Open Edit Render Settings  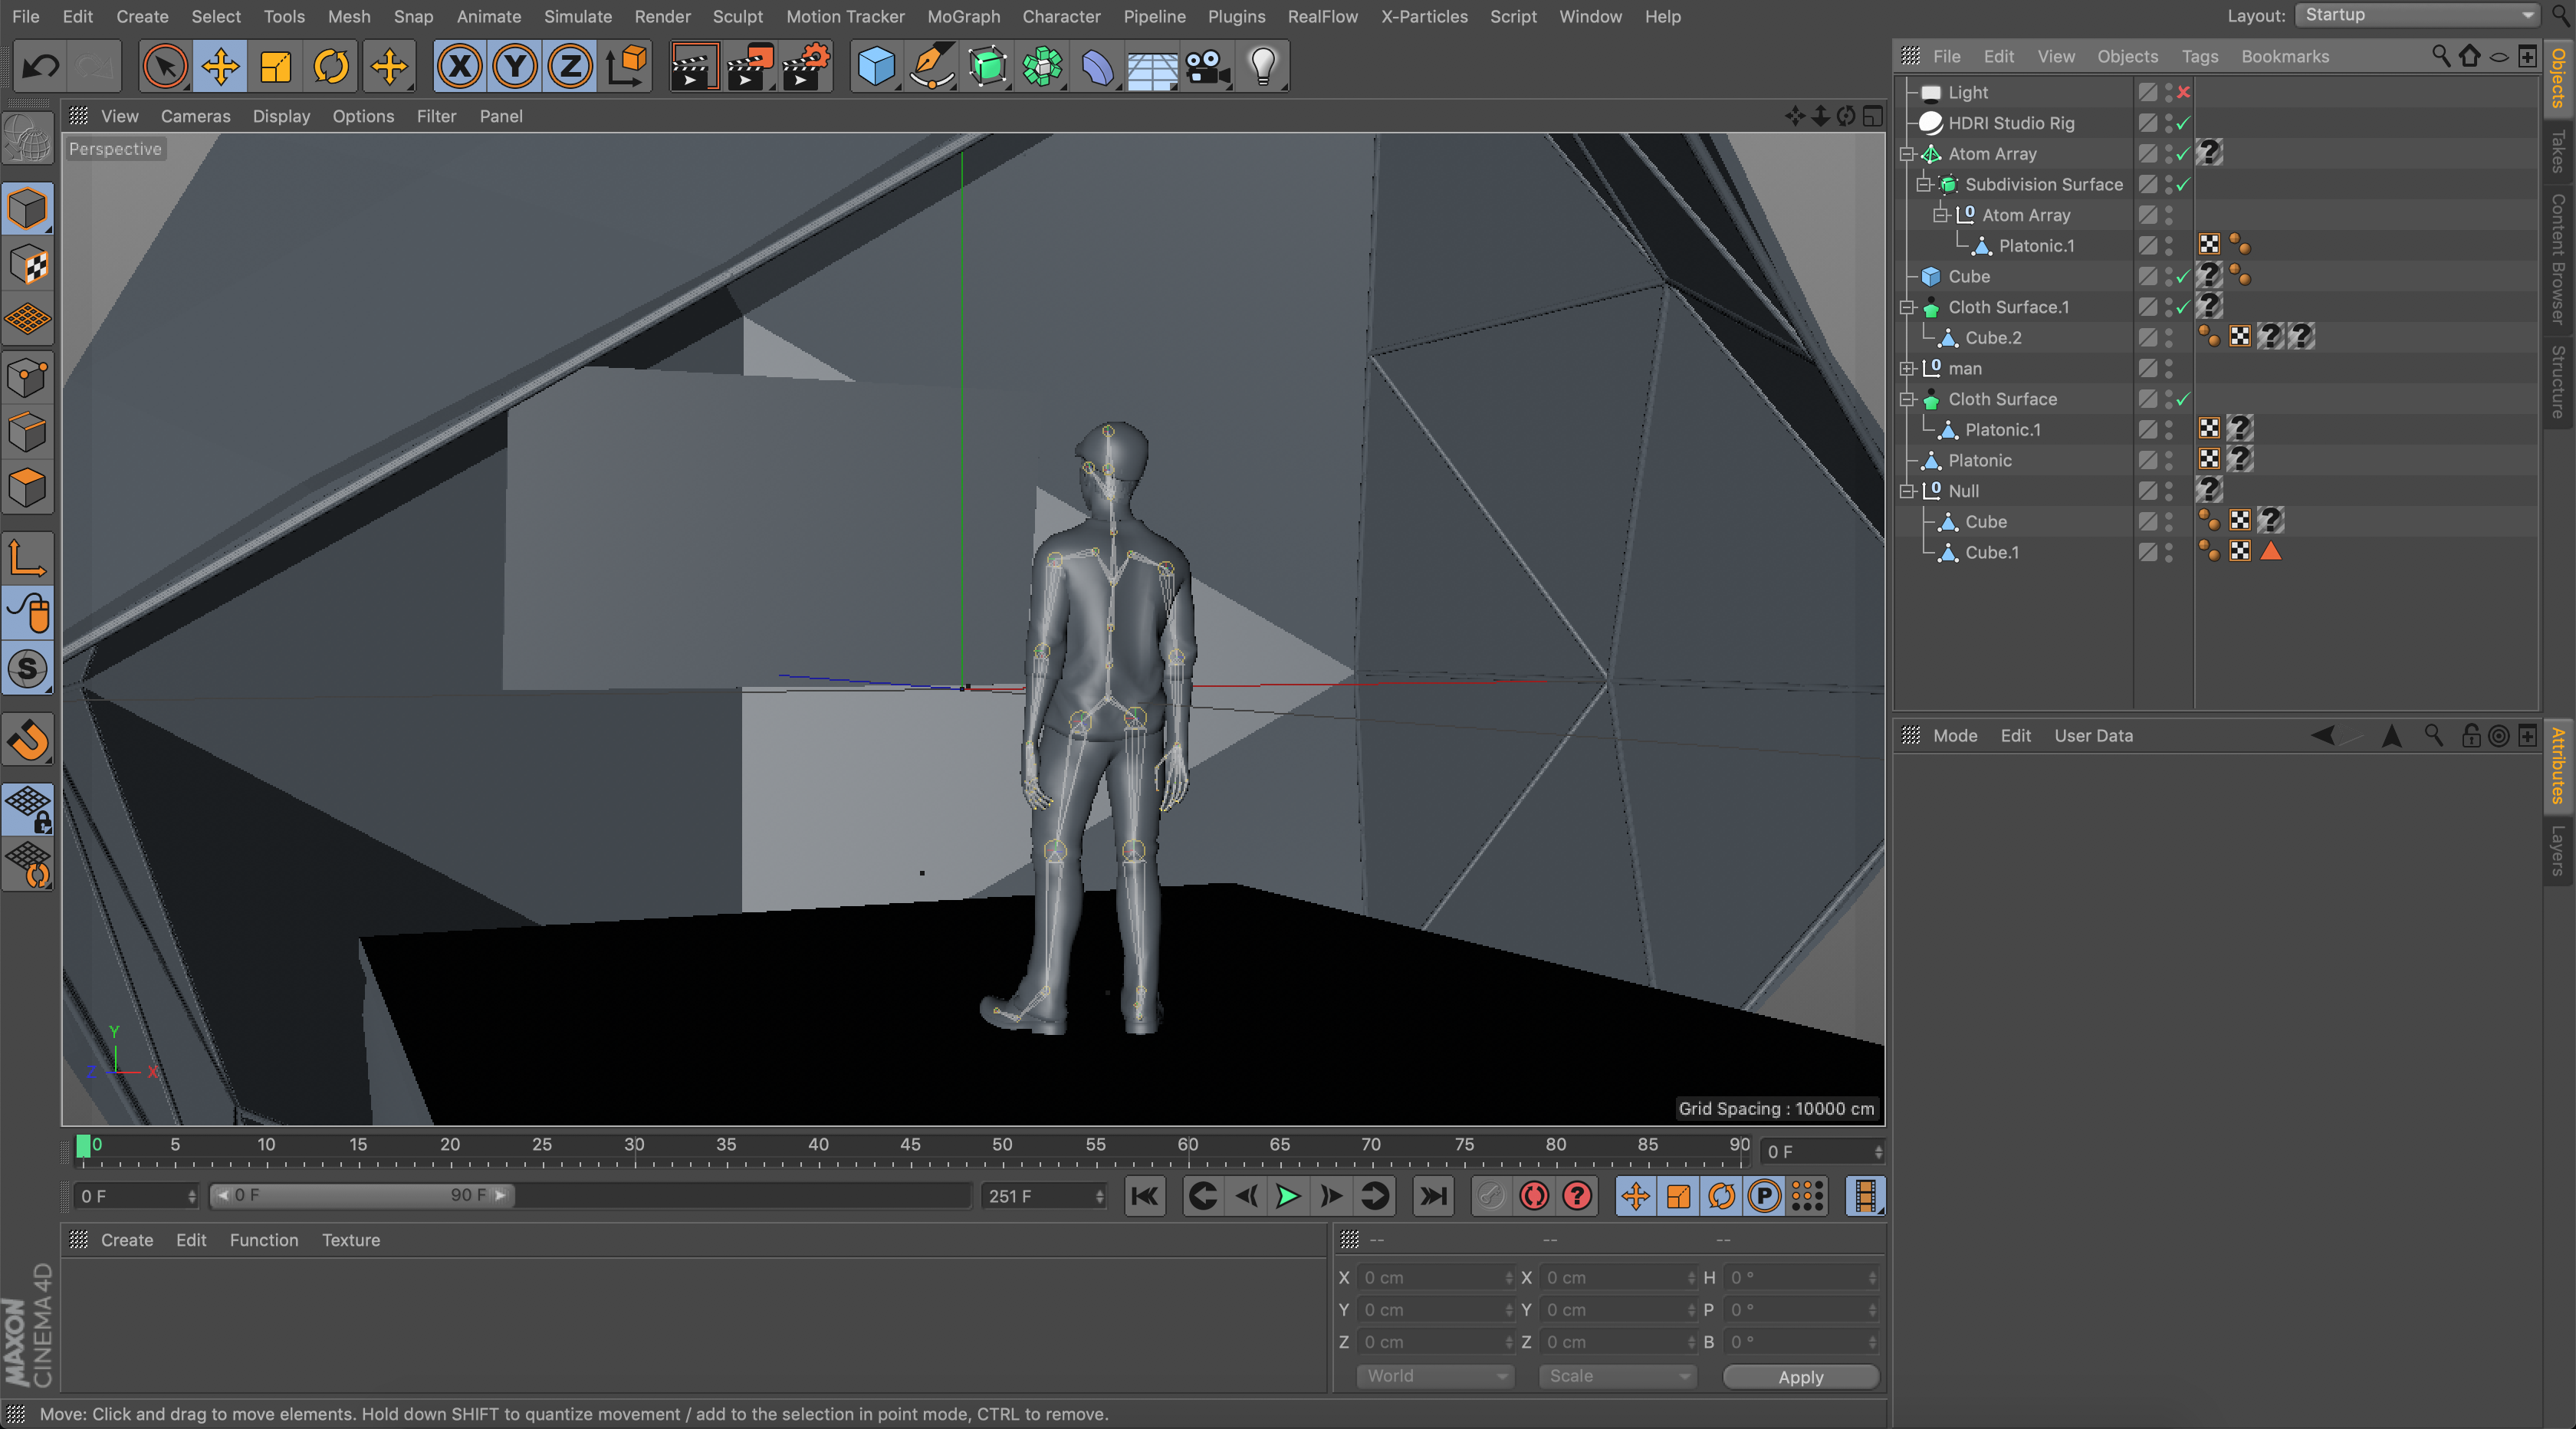click(x=806, y=67)
